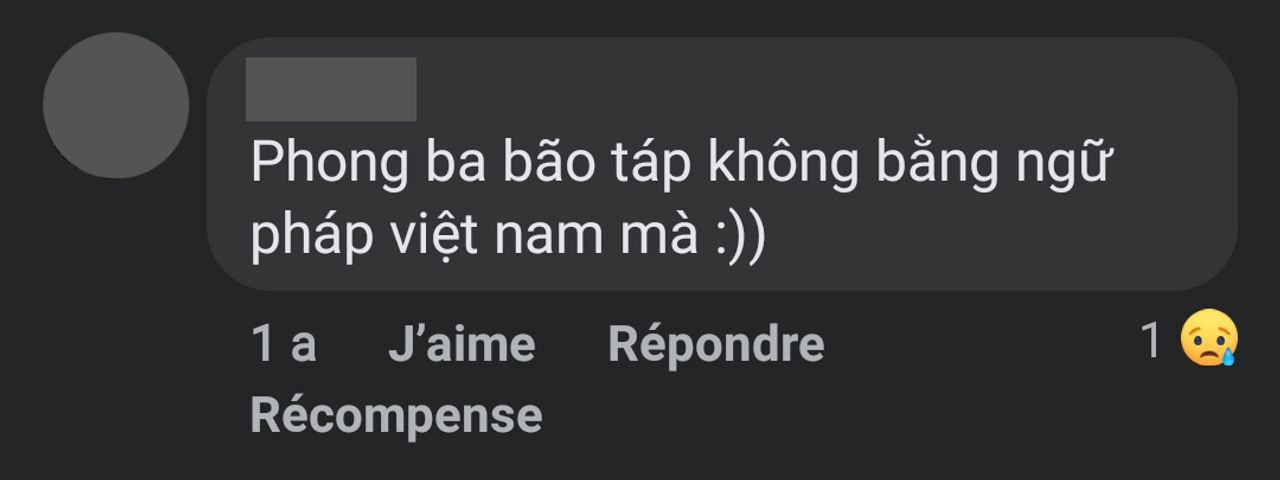
Task: Like the comment with J'aime
Action: [461, 345]
